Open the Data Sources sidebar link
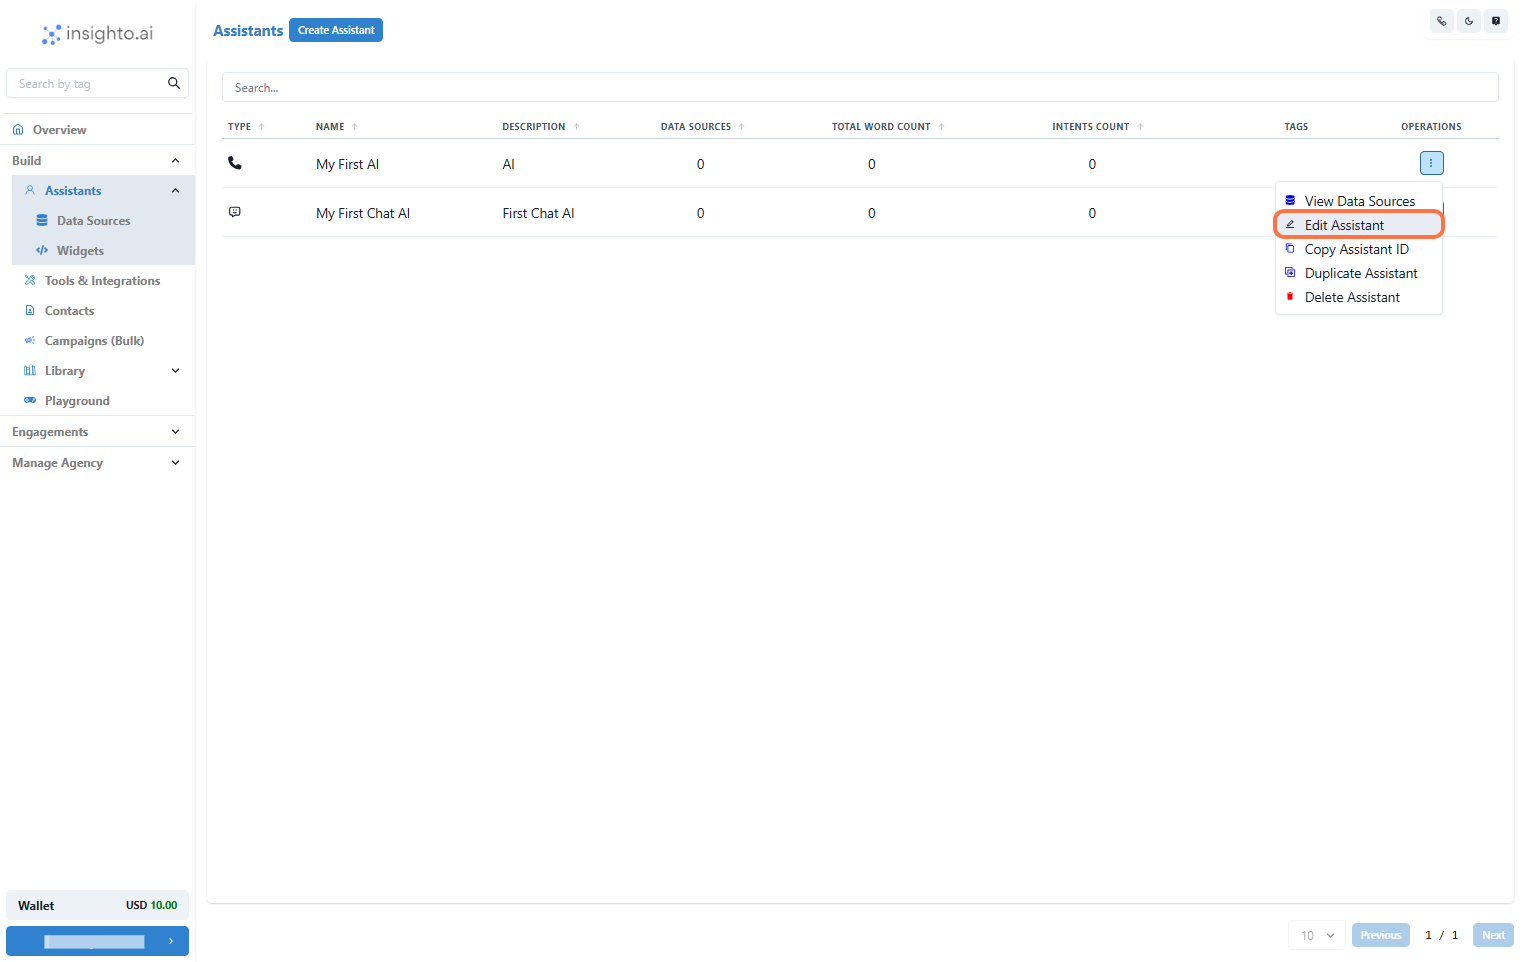This screenshot has width=1526, height=962. click(x=93, y=221)
